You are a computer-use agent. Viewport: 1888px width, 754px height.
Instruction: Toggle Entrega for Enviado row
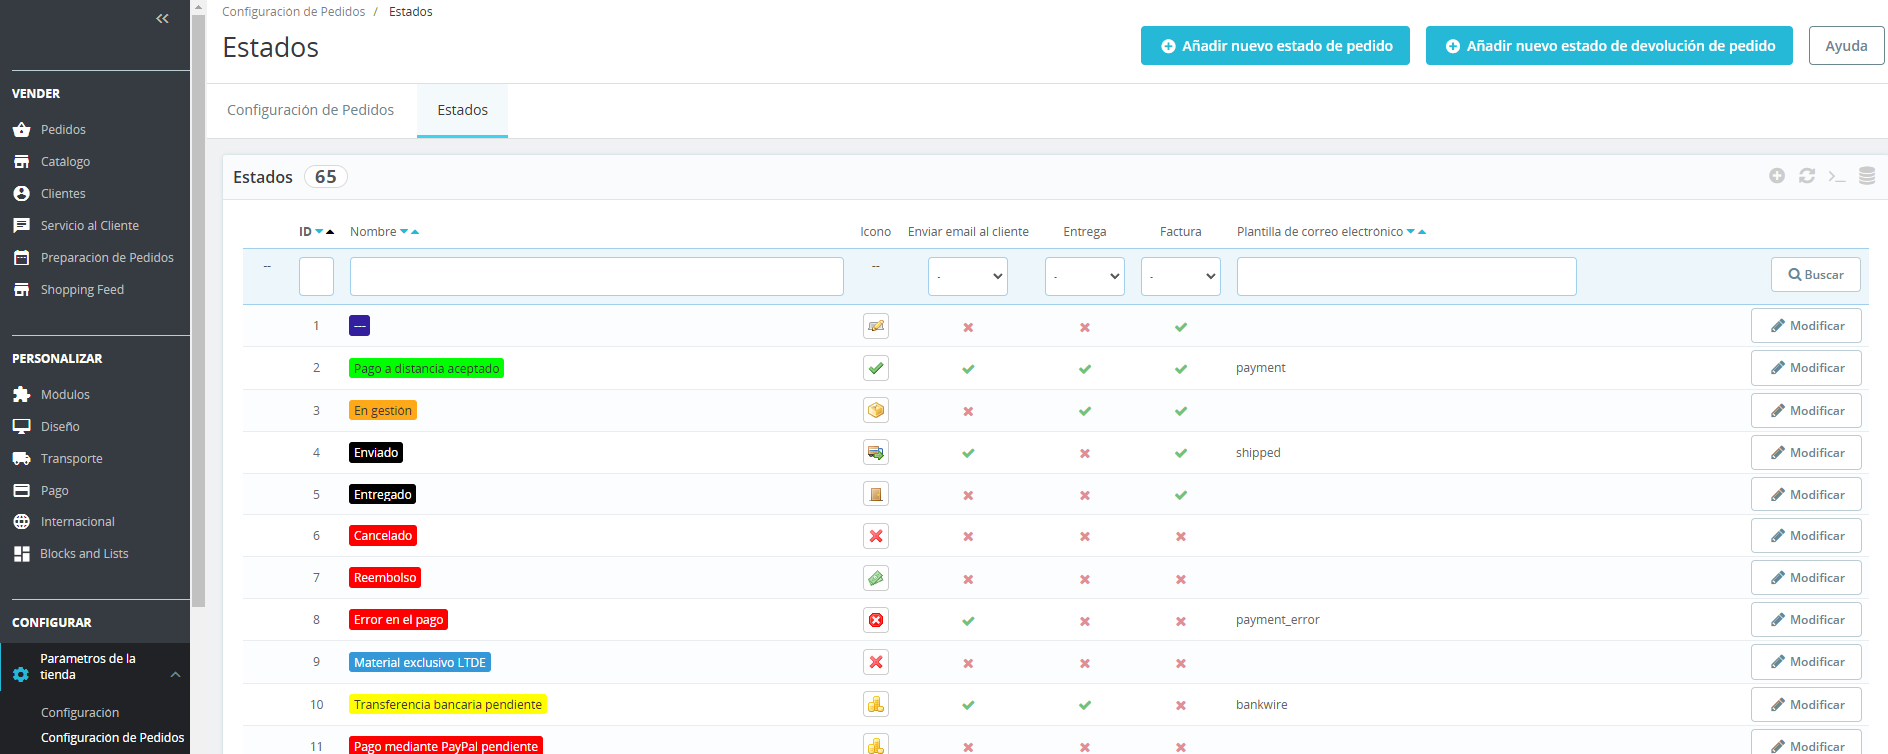coord(1085,453)
